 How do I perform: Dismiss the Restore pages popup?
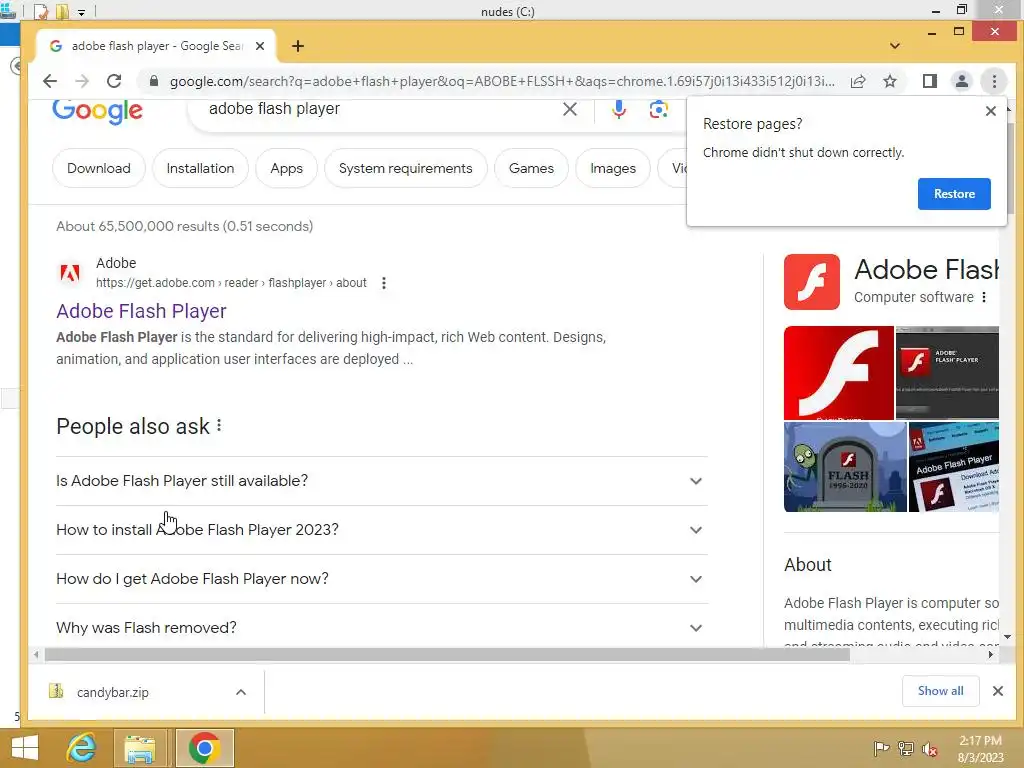[x=991, y=111]
